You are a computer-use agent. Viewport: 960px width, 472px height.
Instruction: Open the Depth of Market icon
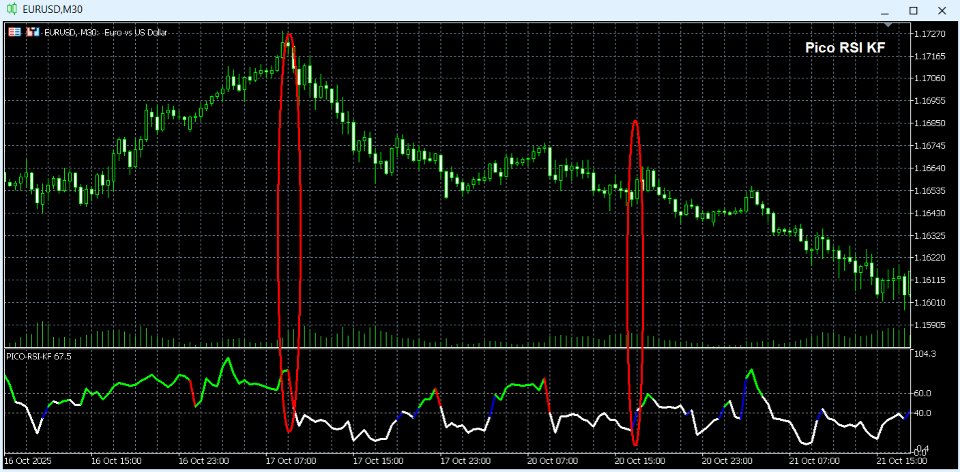[x=31, y=32]
